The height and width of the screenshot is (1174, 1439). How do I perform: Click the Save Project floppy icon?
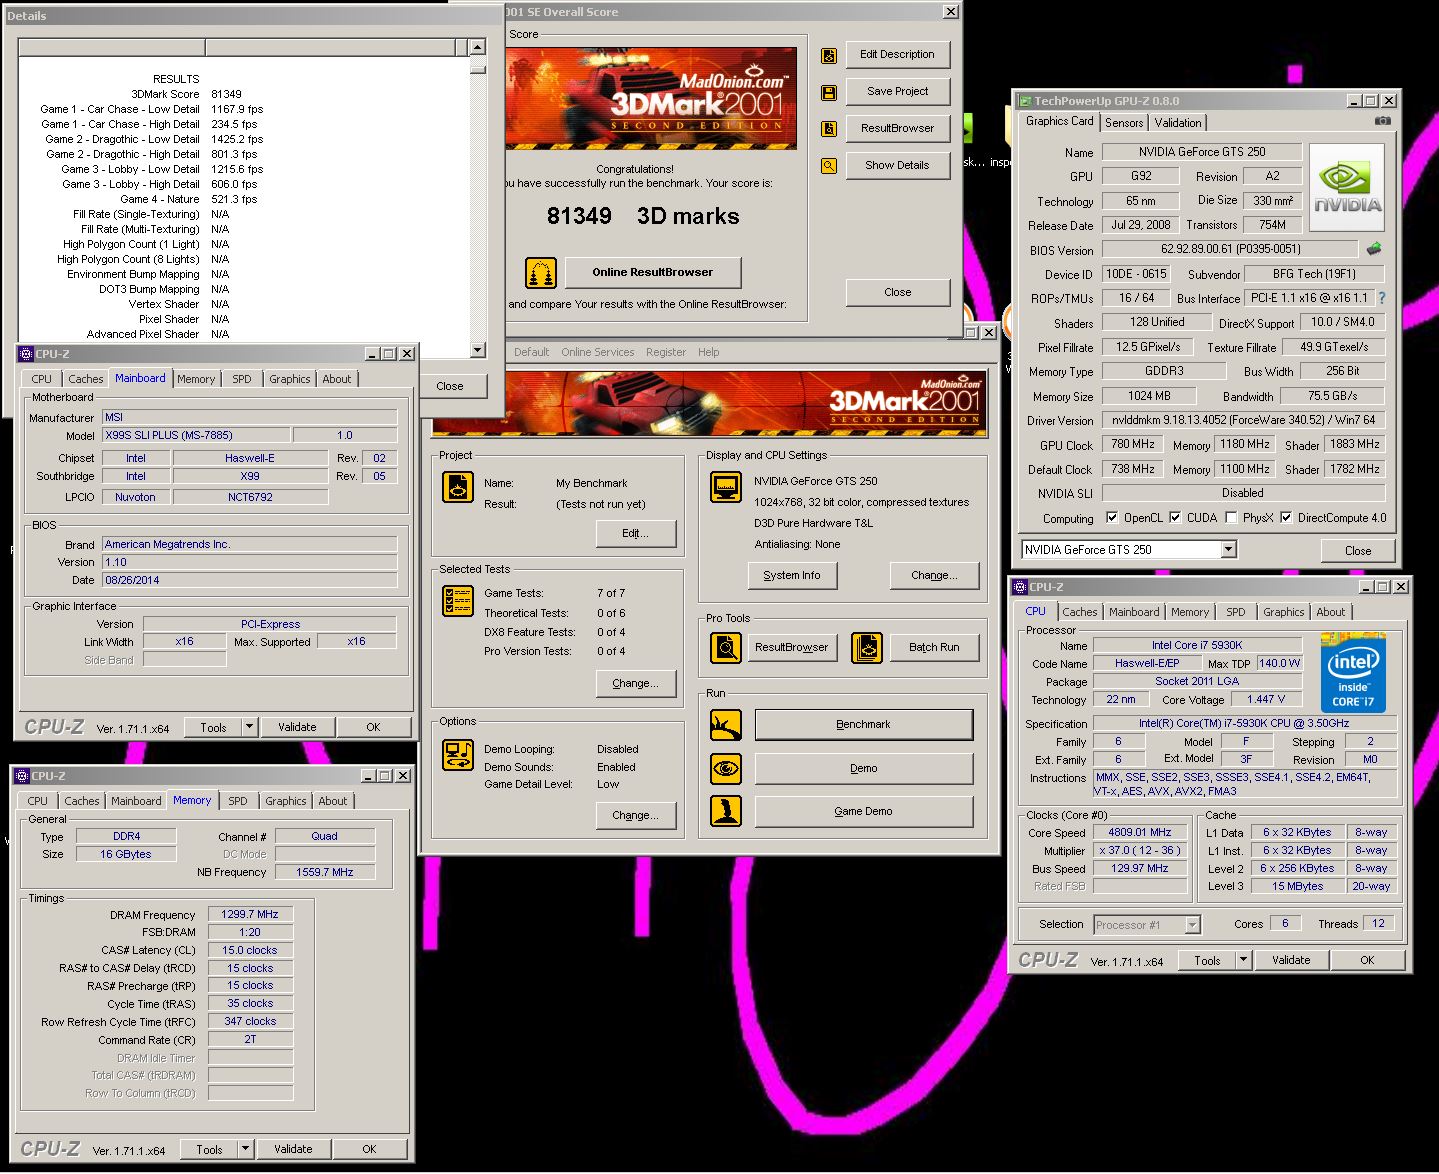pos(829,93)
